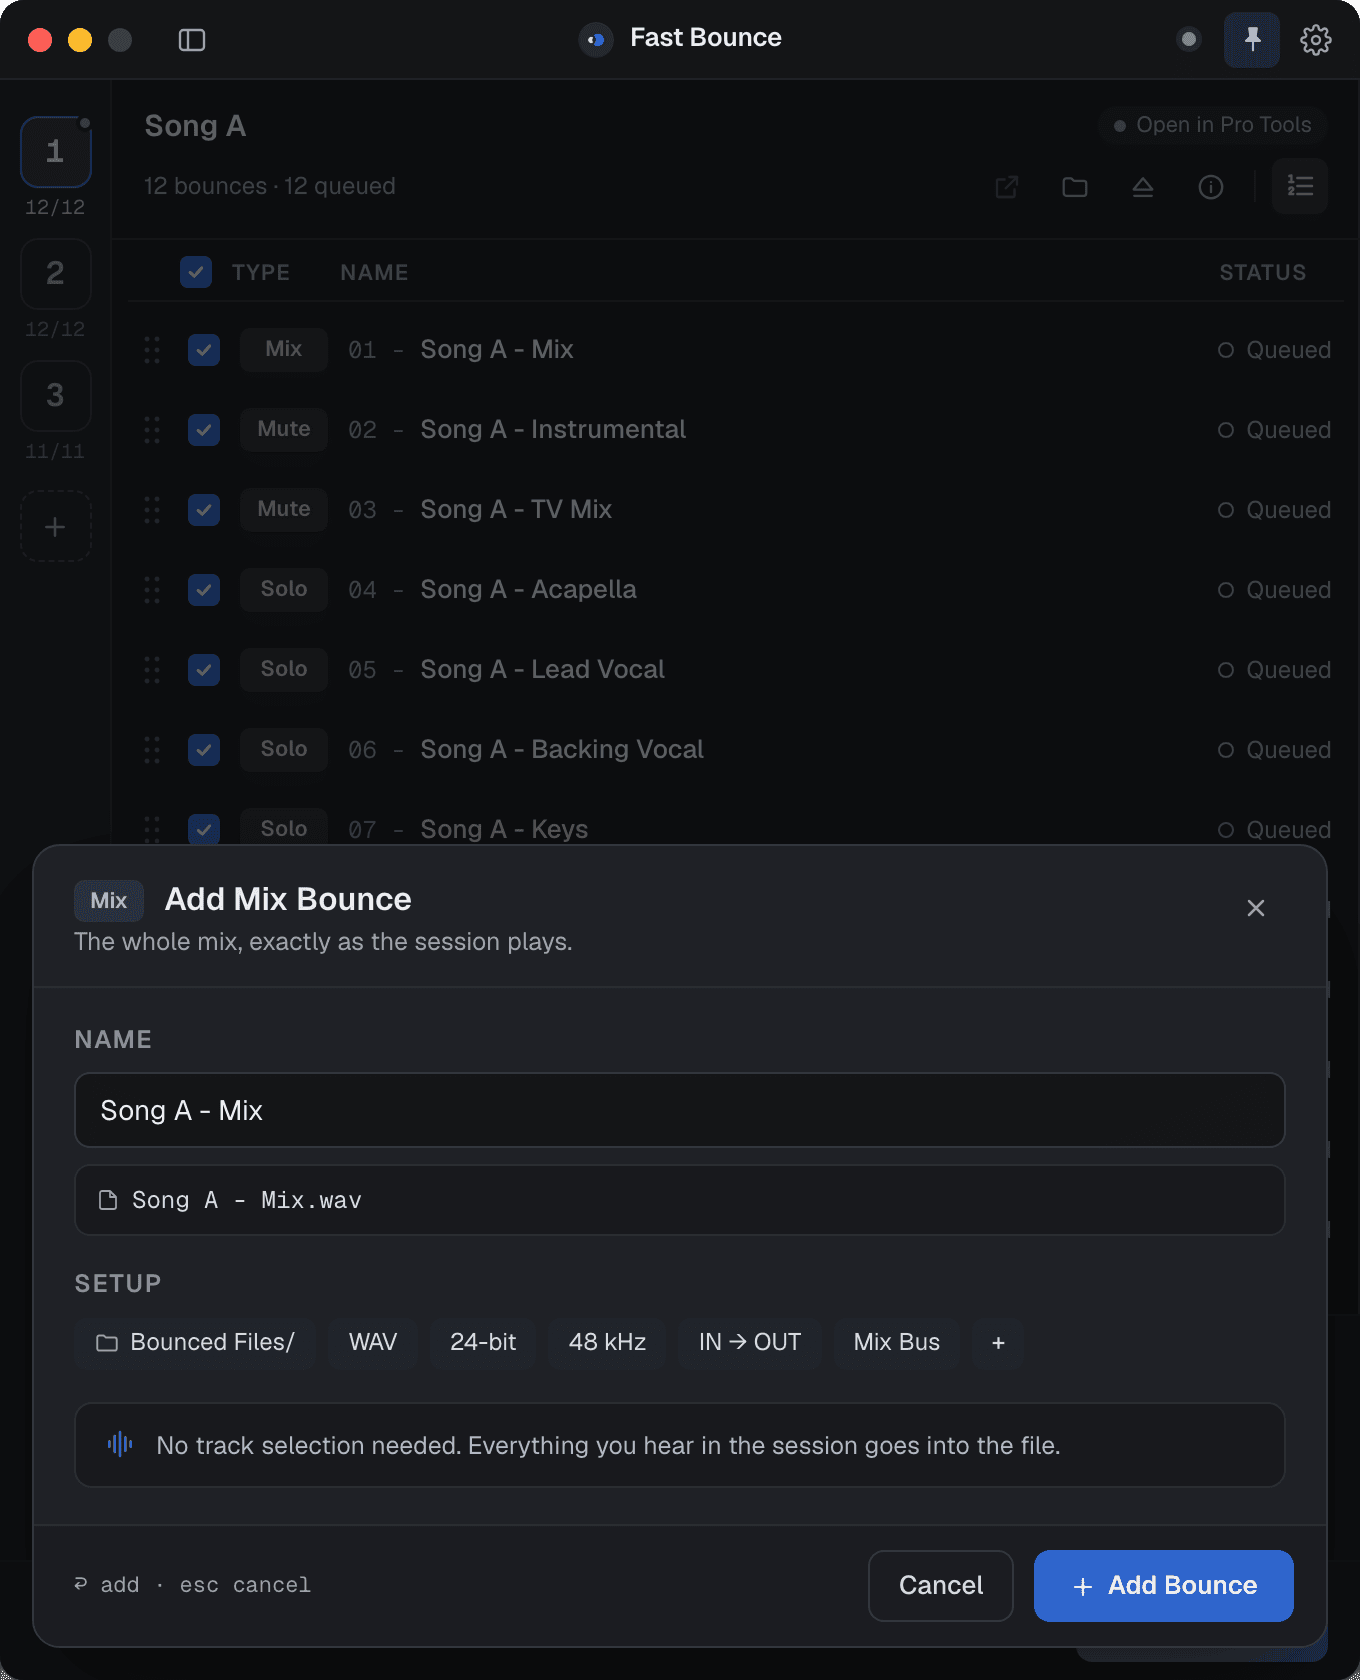
Task: Click the Add Bounce button
Action: coord(1164,1586)
